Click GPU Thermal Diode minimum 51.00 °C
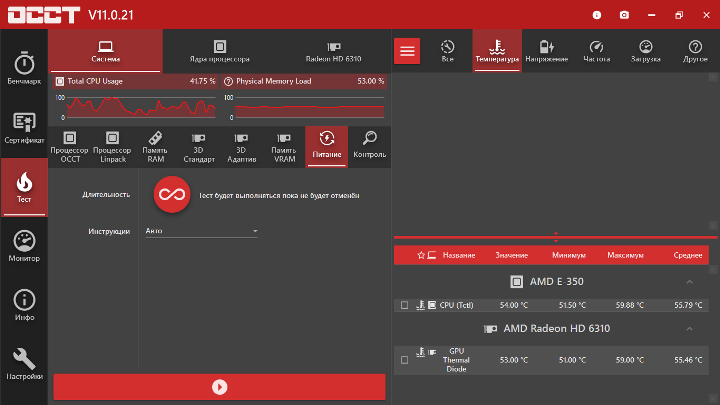This screenshot has width=720, height=405. [x=572, y=360]
